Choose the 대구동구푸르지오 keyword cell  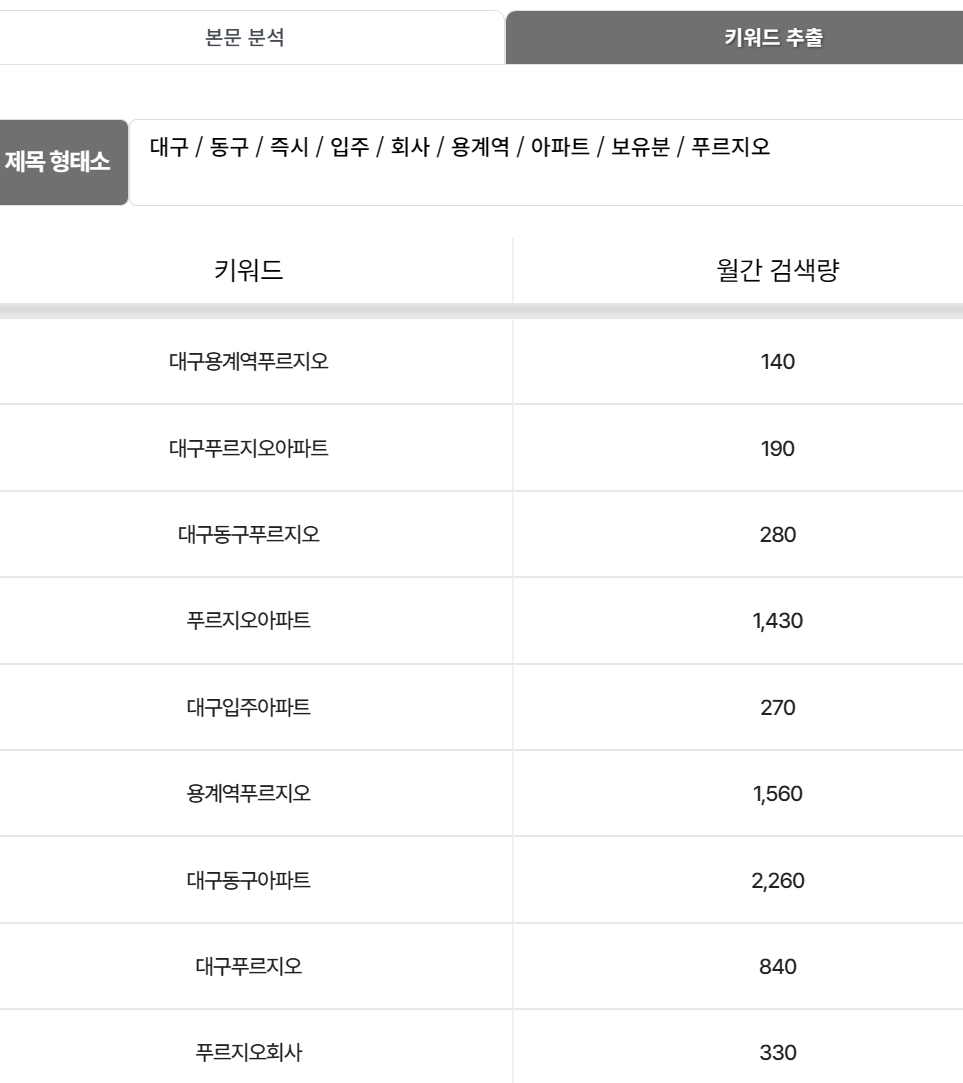pos(249,535)
